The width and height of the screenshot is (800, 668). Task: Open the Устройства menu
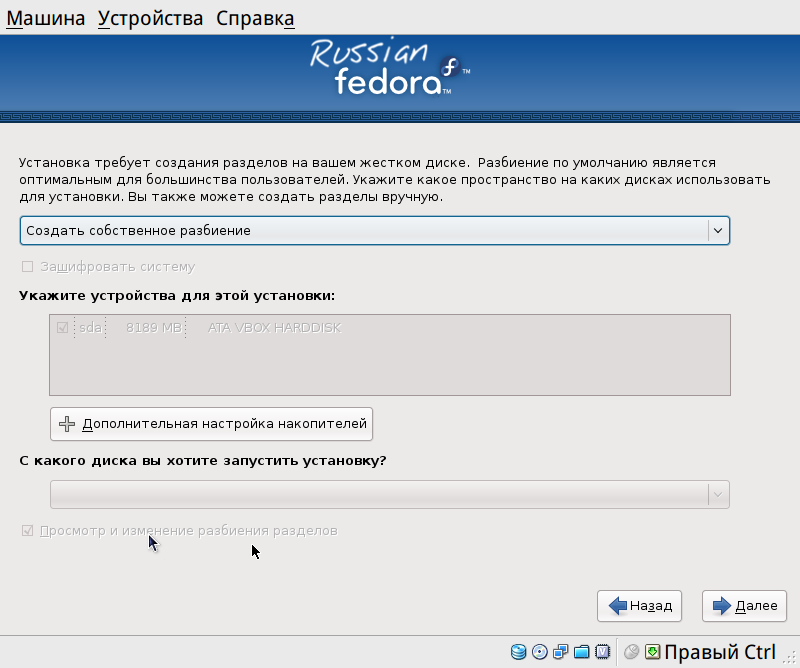pos(151,18)
